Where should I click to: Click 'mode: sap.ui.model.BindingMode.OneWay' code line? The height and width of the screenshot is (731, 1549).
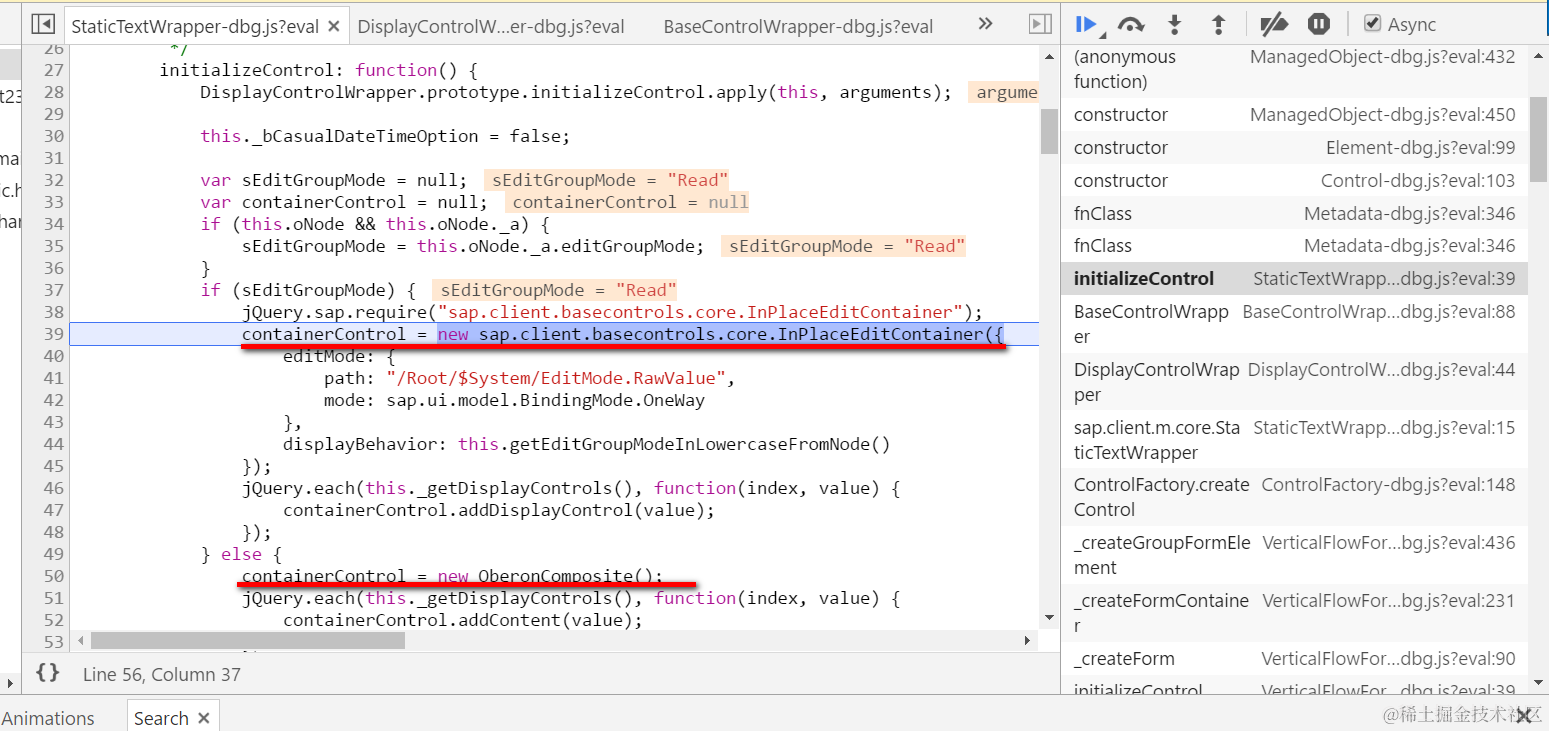[x=514, y=400]
